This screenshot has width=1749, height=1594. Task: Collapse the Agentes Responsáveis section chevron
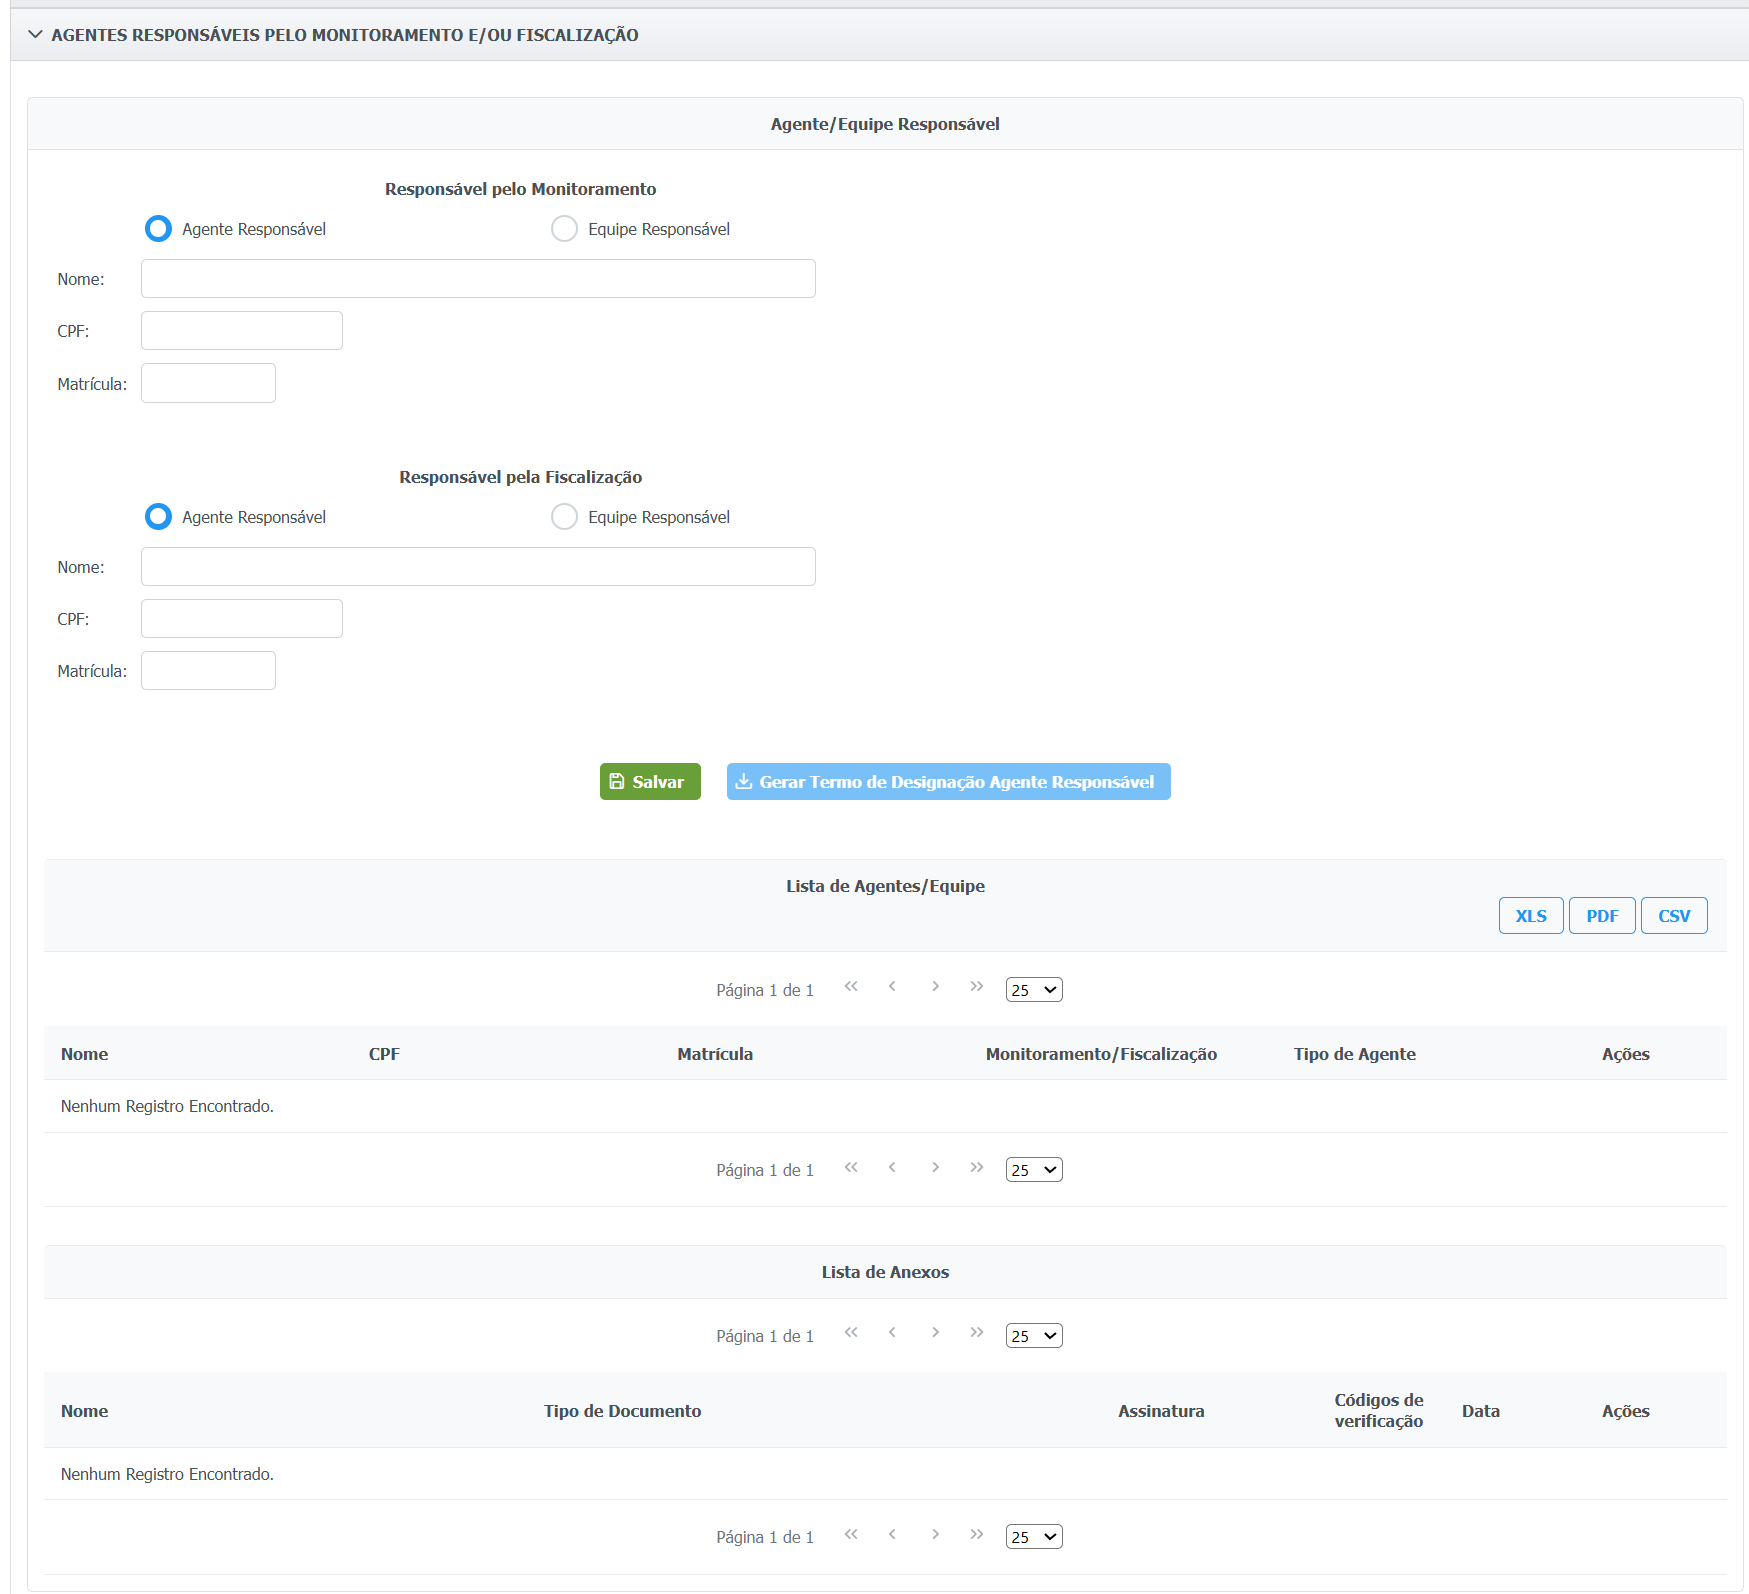pyautogui.click(x=36, y=35)
